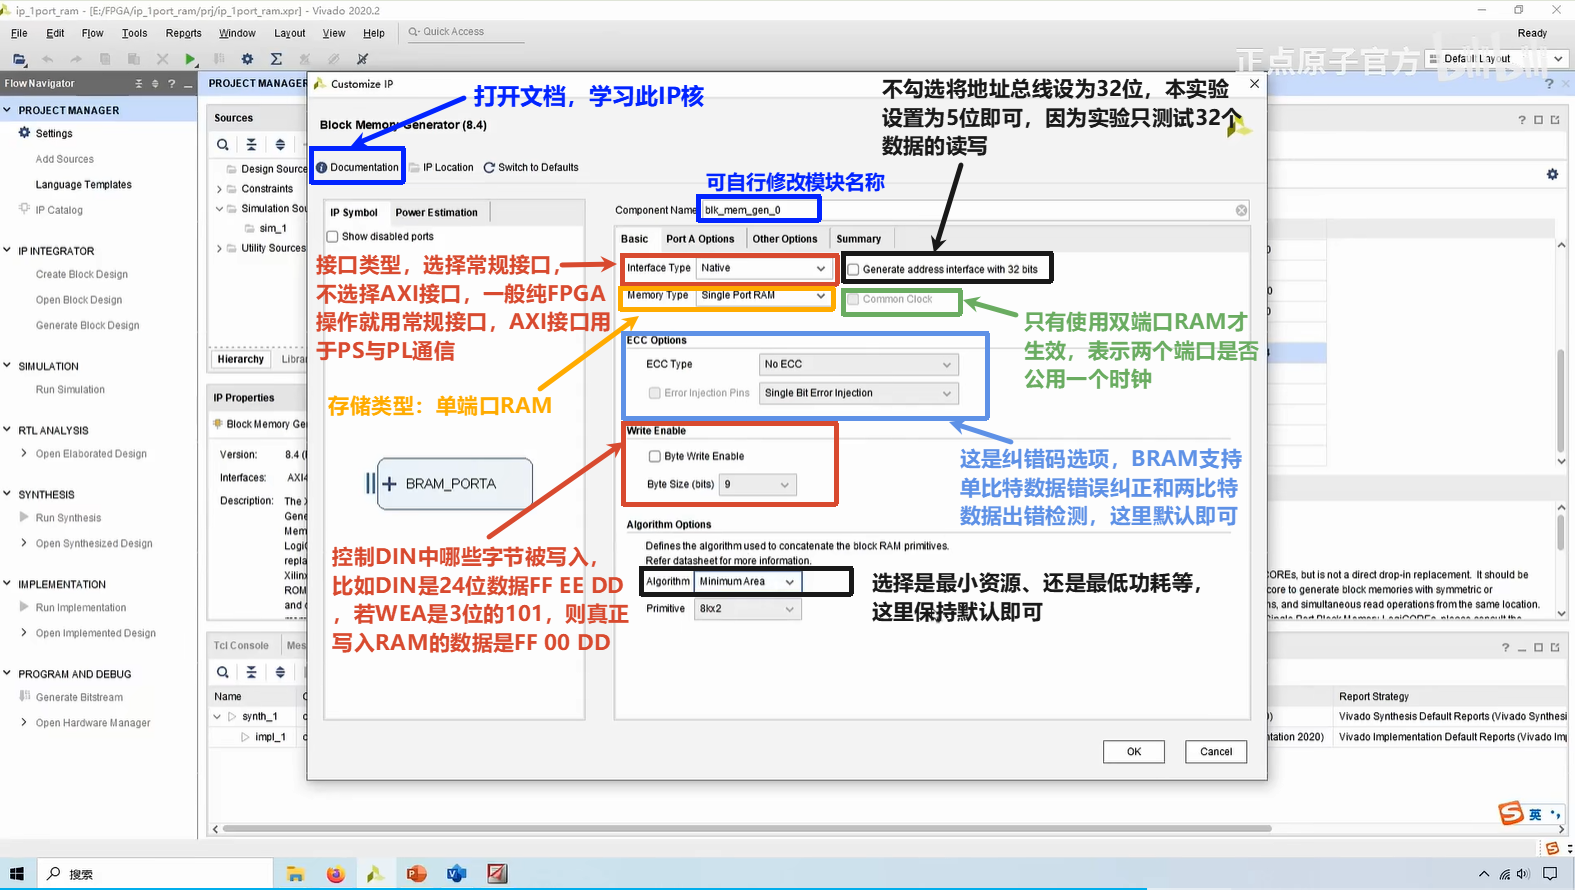The height and width of the screenshot is (890, 1575).
Task: Switch to the Other Options tab
Action: (785, 239)
